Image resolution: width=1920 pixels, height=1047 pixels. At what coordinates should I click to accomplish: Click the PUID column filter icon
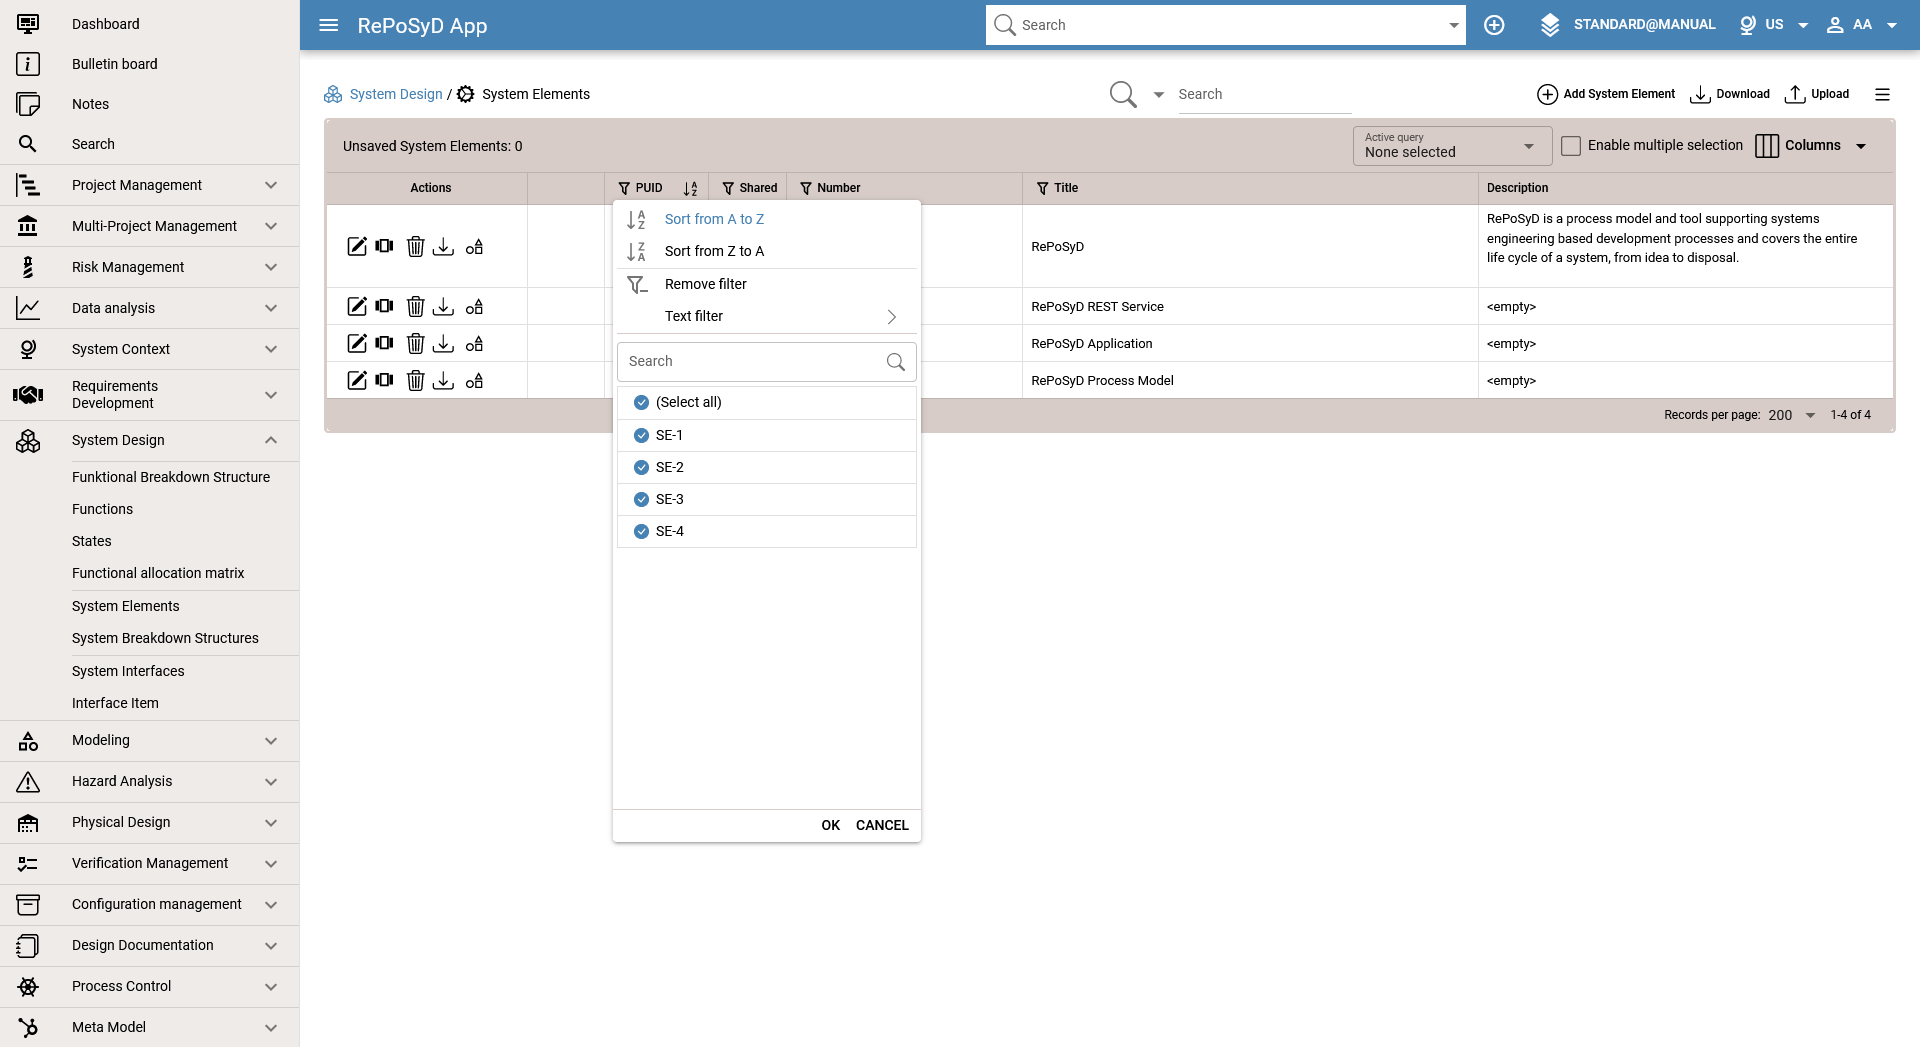tap(624, 188)
